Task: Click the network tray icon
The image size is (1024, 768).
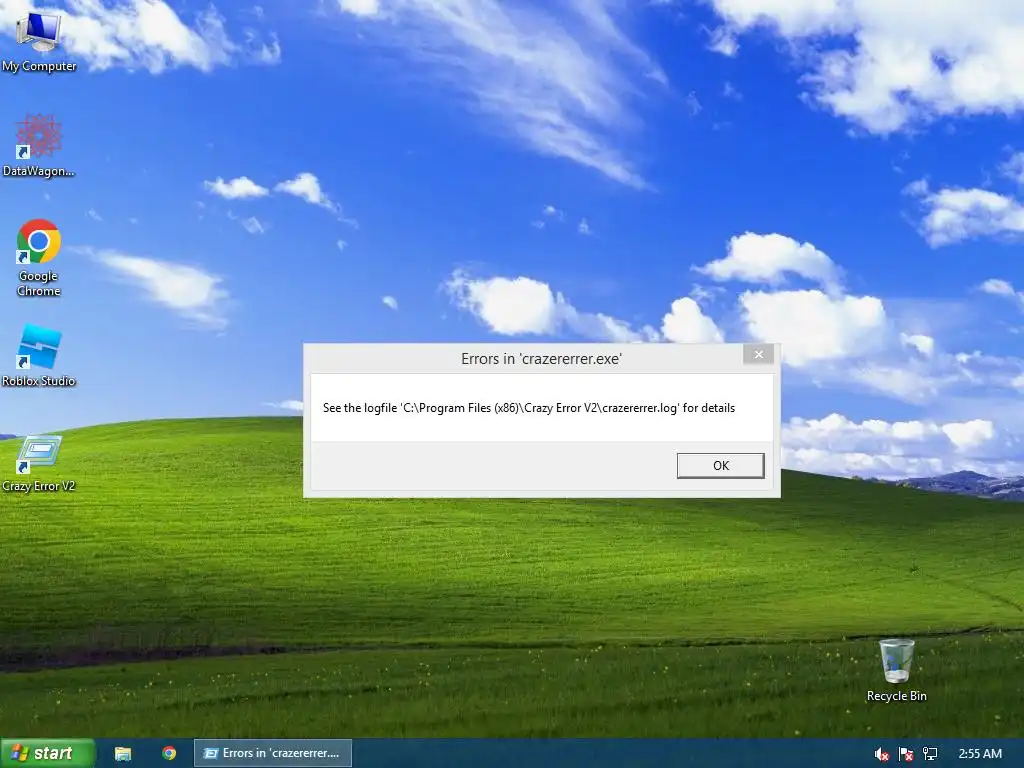Action: tap(930, 754)
